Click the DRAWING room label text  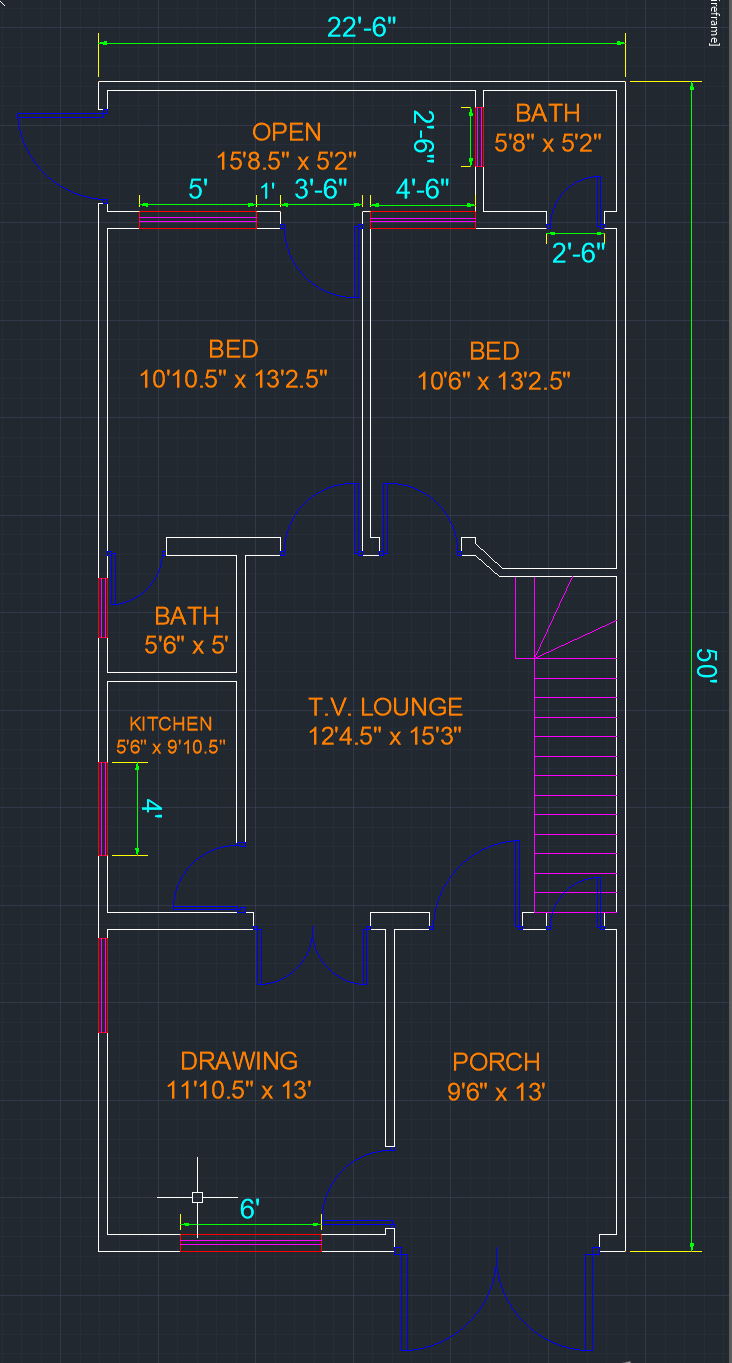click(x=239, y=1061)
